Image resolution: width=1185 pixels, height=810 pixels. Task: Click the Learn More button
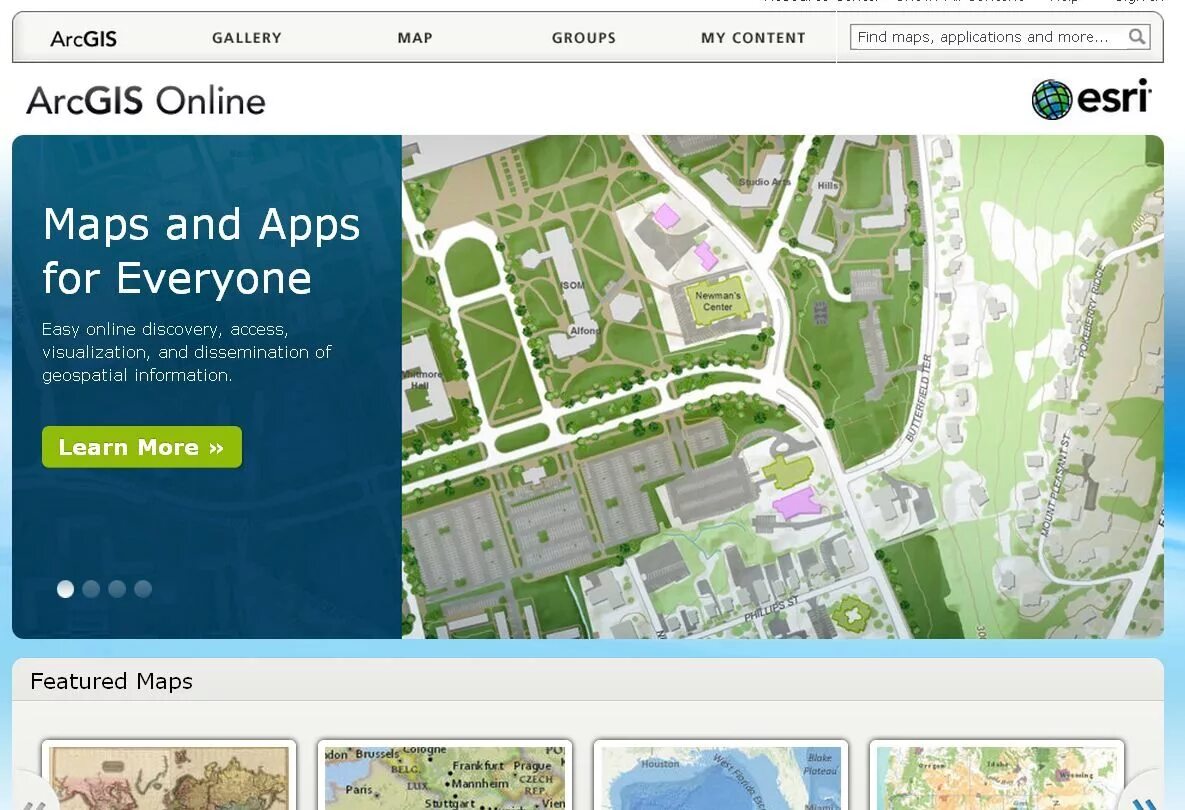pos(142,447)
